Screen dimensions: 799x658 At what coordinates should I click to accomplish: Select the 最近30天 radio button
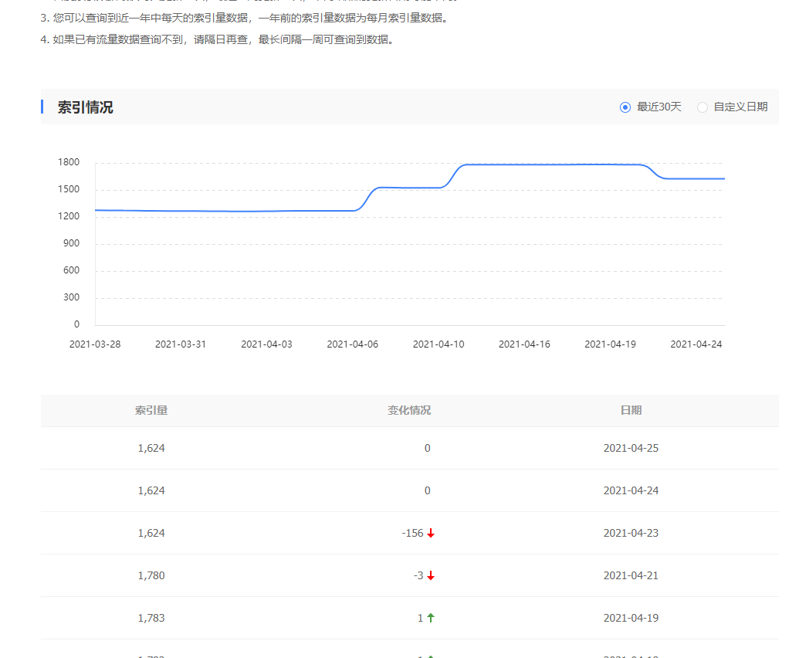(x=626, y=107)
